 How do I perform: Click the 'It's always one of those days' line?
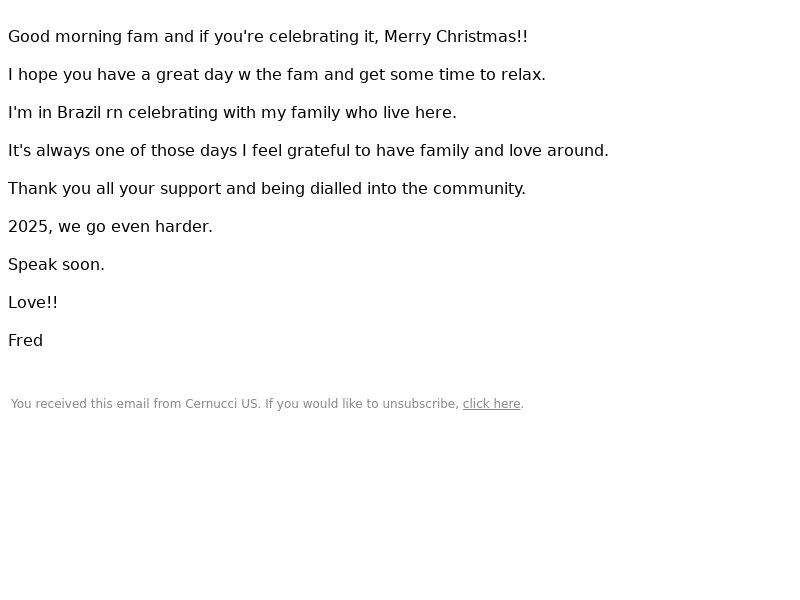[308, 151]
